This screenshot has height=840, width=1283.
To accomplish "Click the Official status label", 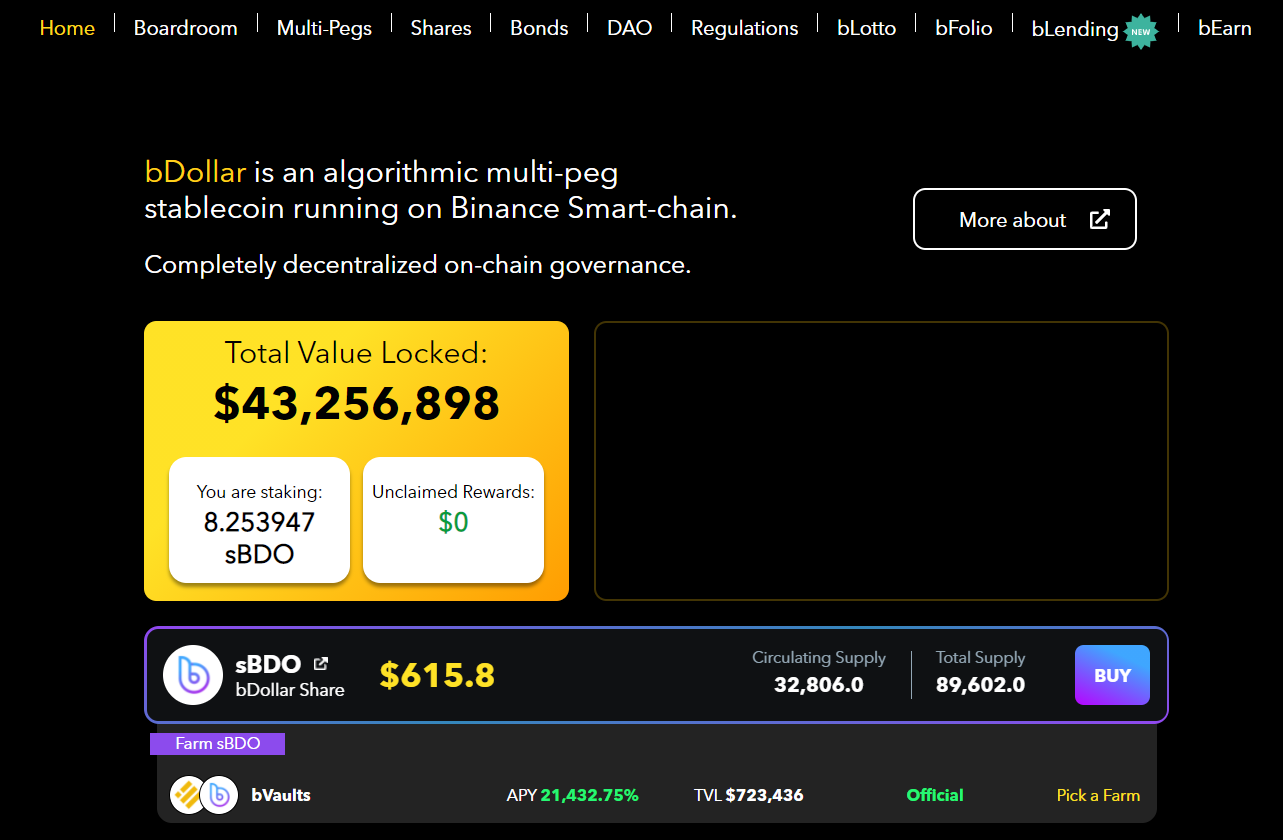I will tap(935, 796).
